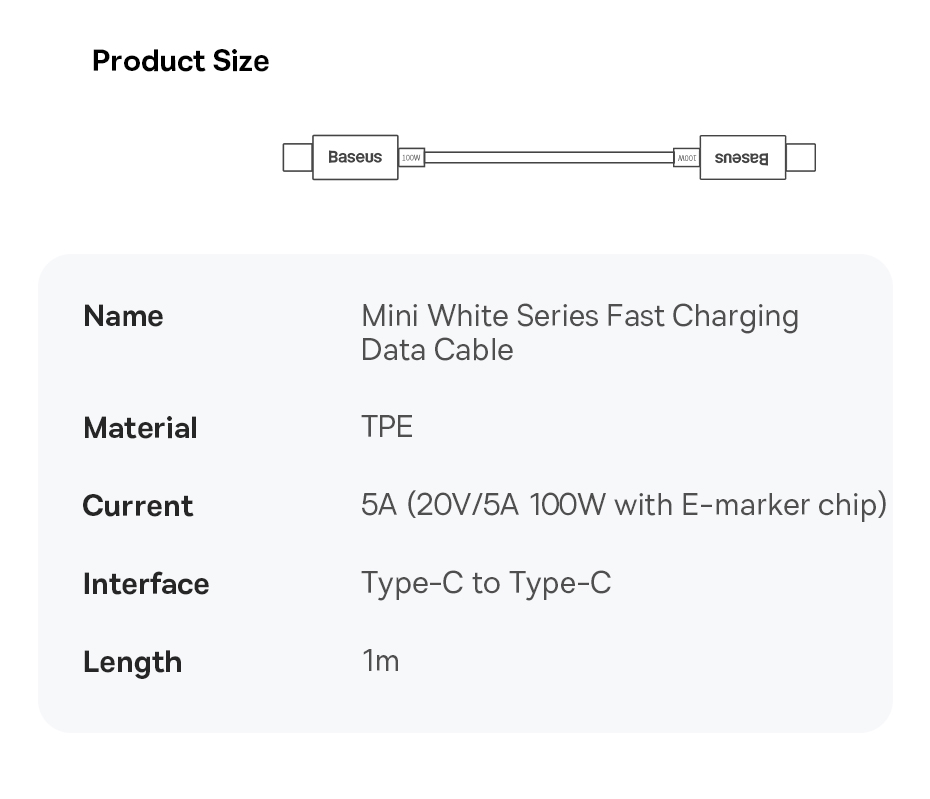Click the Product Size heading
The width and height of the screenshot is (930, 799).
(180, 61)
